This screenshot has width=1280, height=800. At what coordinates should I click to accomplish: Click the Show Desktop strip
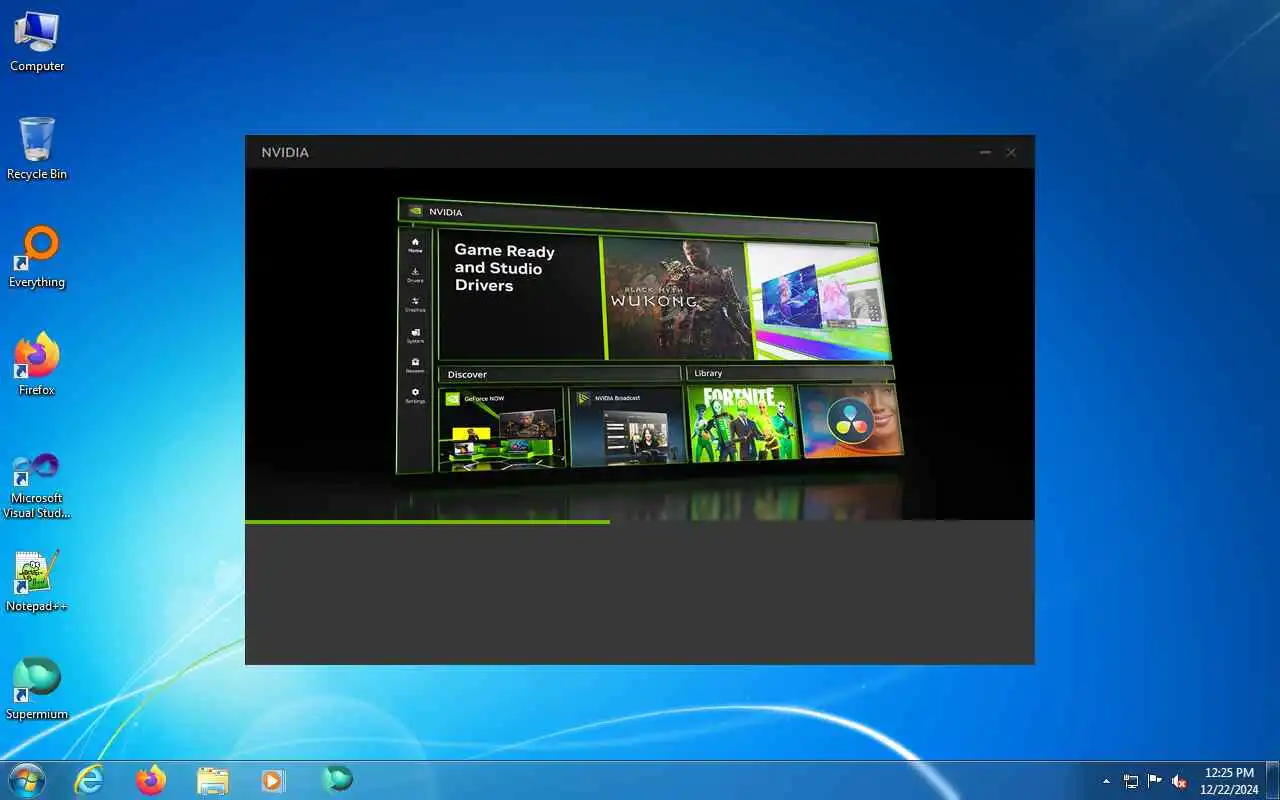click(1273, 780)
